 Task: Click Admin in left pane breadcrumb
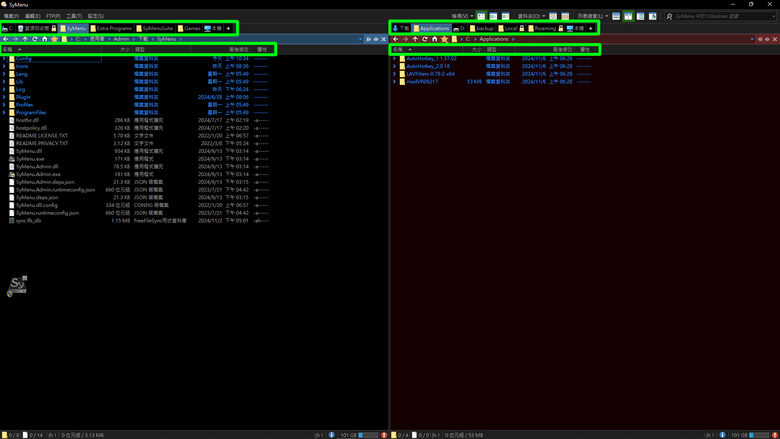tap(121, 39)
